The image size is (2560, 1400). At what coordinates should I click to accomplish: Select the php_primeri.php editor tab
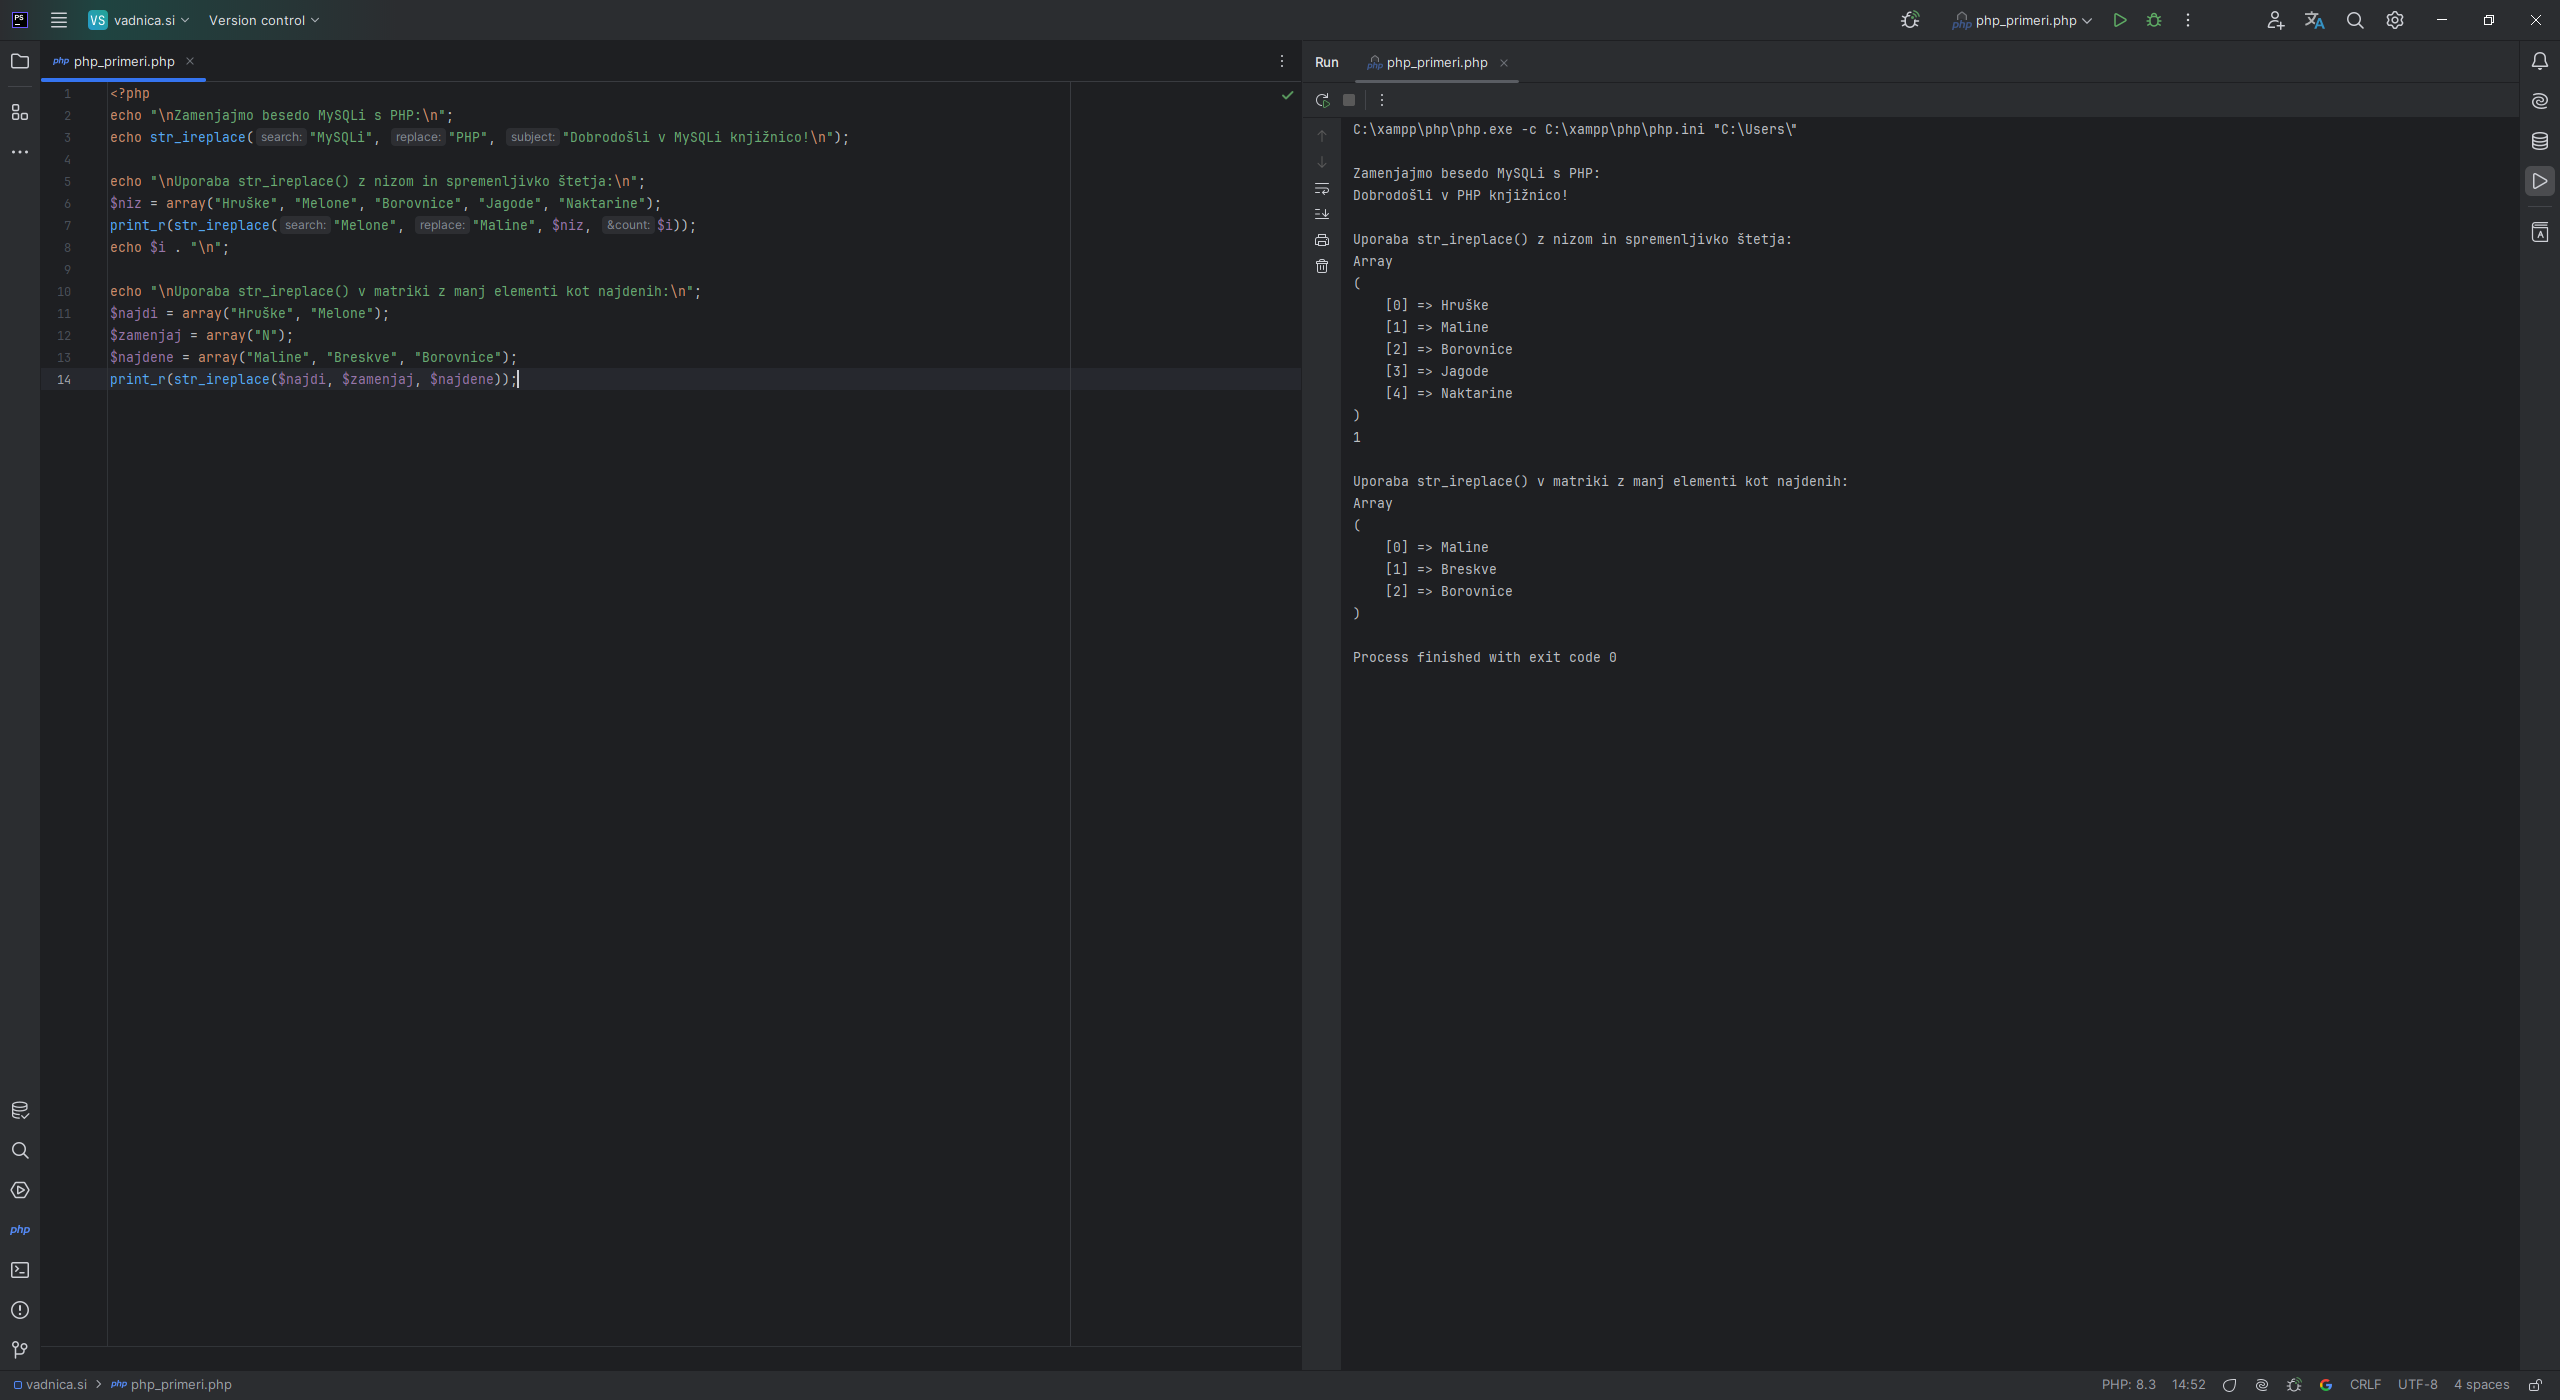click(123, 61)
